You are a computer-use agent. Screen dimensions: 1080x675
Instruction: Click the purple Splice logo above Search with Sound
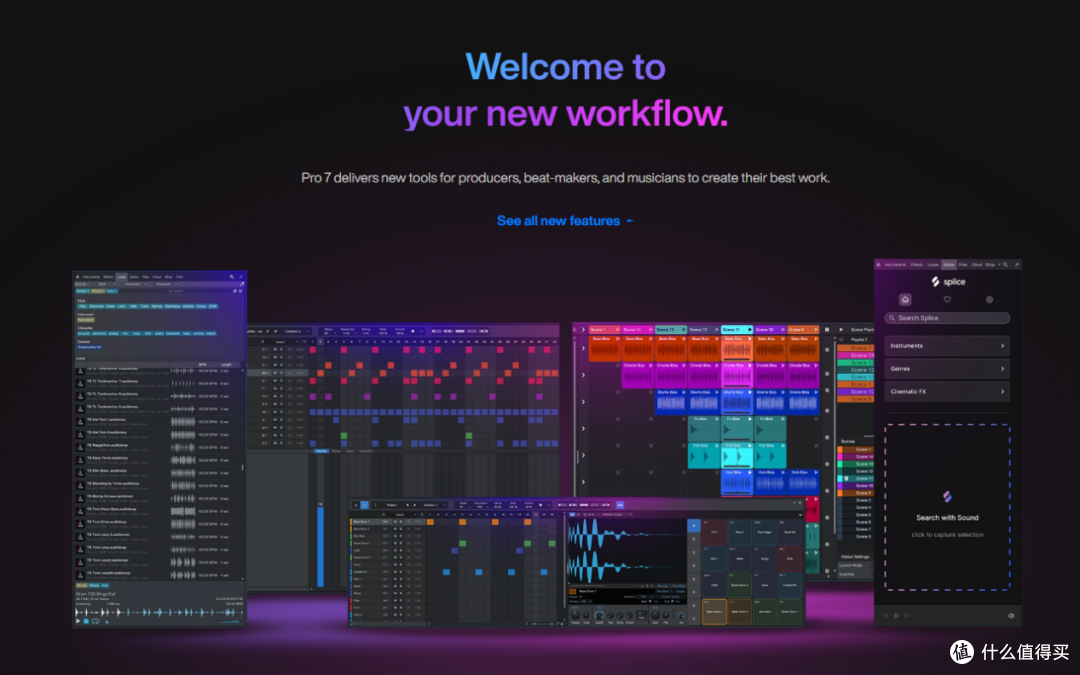pyautogui.click(x=947, y=496)
